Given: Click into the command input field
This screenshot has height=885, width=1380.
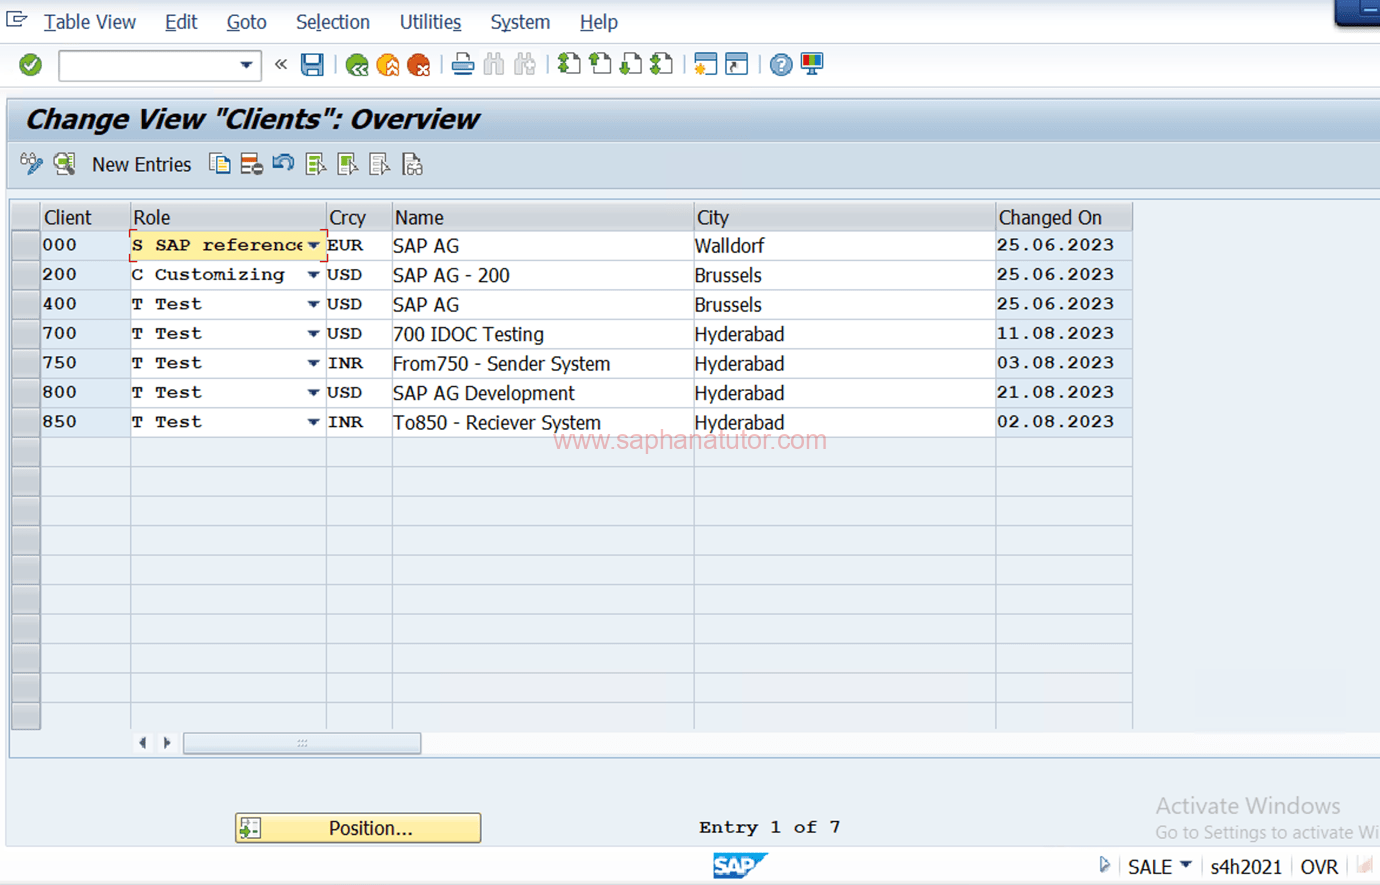Looking at the screenshot, I should click(148, 65).
